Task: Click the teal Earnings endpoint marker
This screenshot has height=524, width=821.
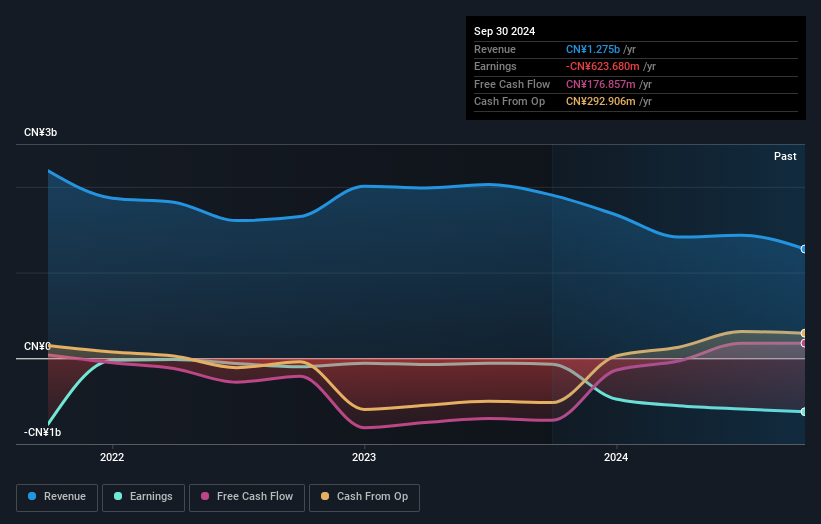Action: [804, 412]
